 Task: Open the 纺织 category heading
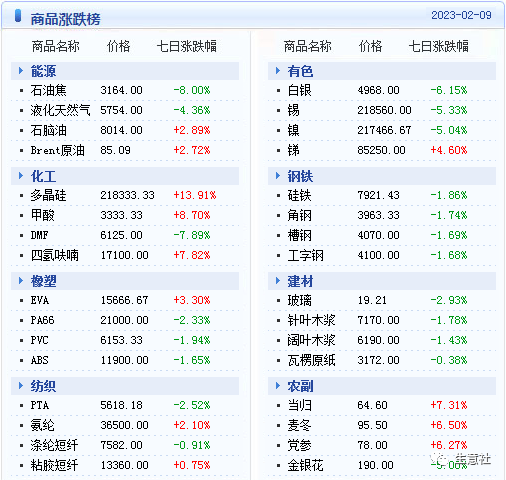(44, 386)
